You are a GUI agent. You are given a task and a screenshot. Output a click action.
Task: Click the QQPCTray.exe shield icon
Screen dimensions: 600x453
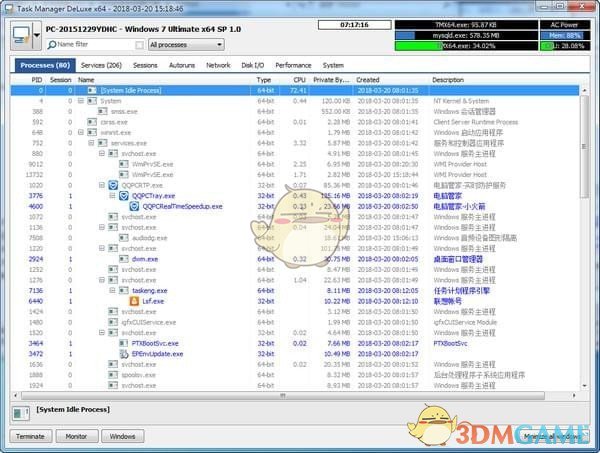(x=124, y=196)
